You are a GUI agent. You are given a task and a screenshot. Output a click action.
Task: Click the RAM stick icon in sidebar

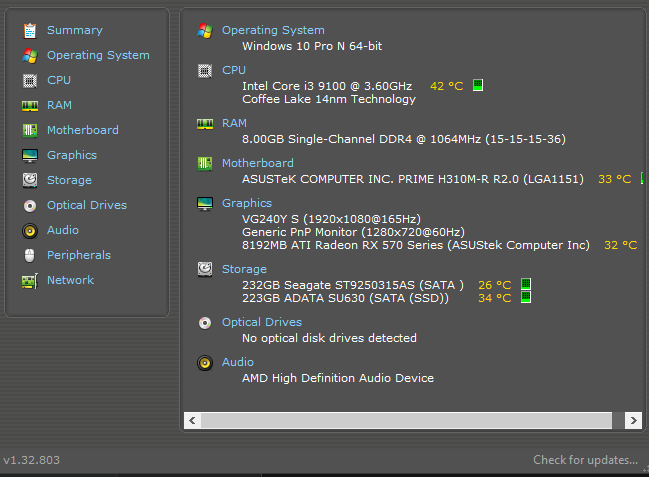[x=30, y=106]
